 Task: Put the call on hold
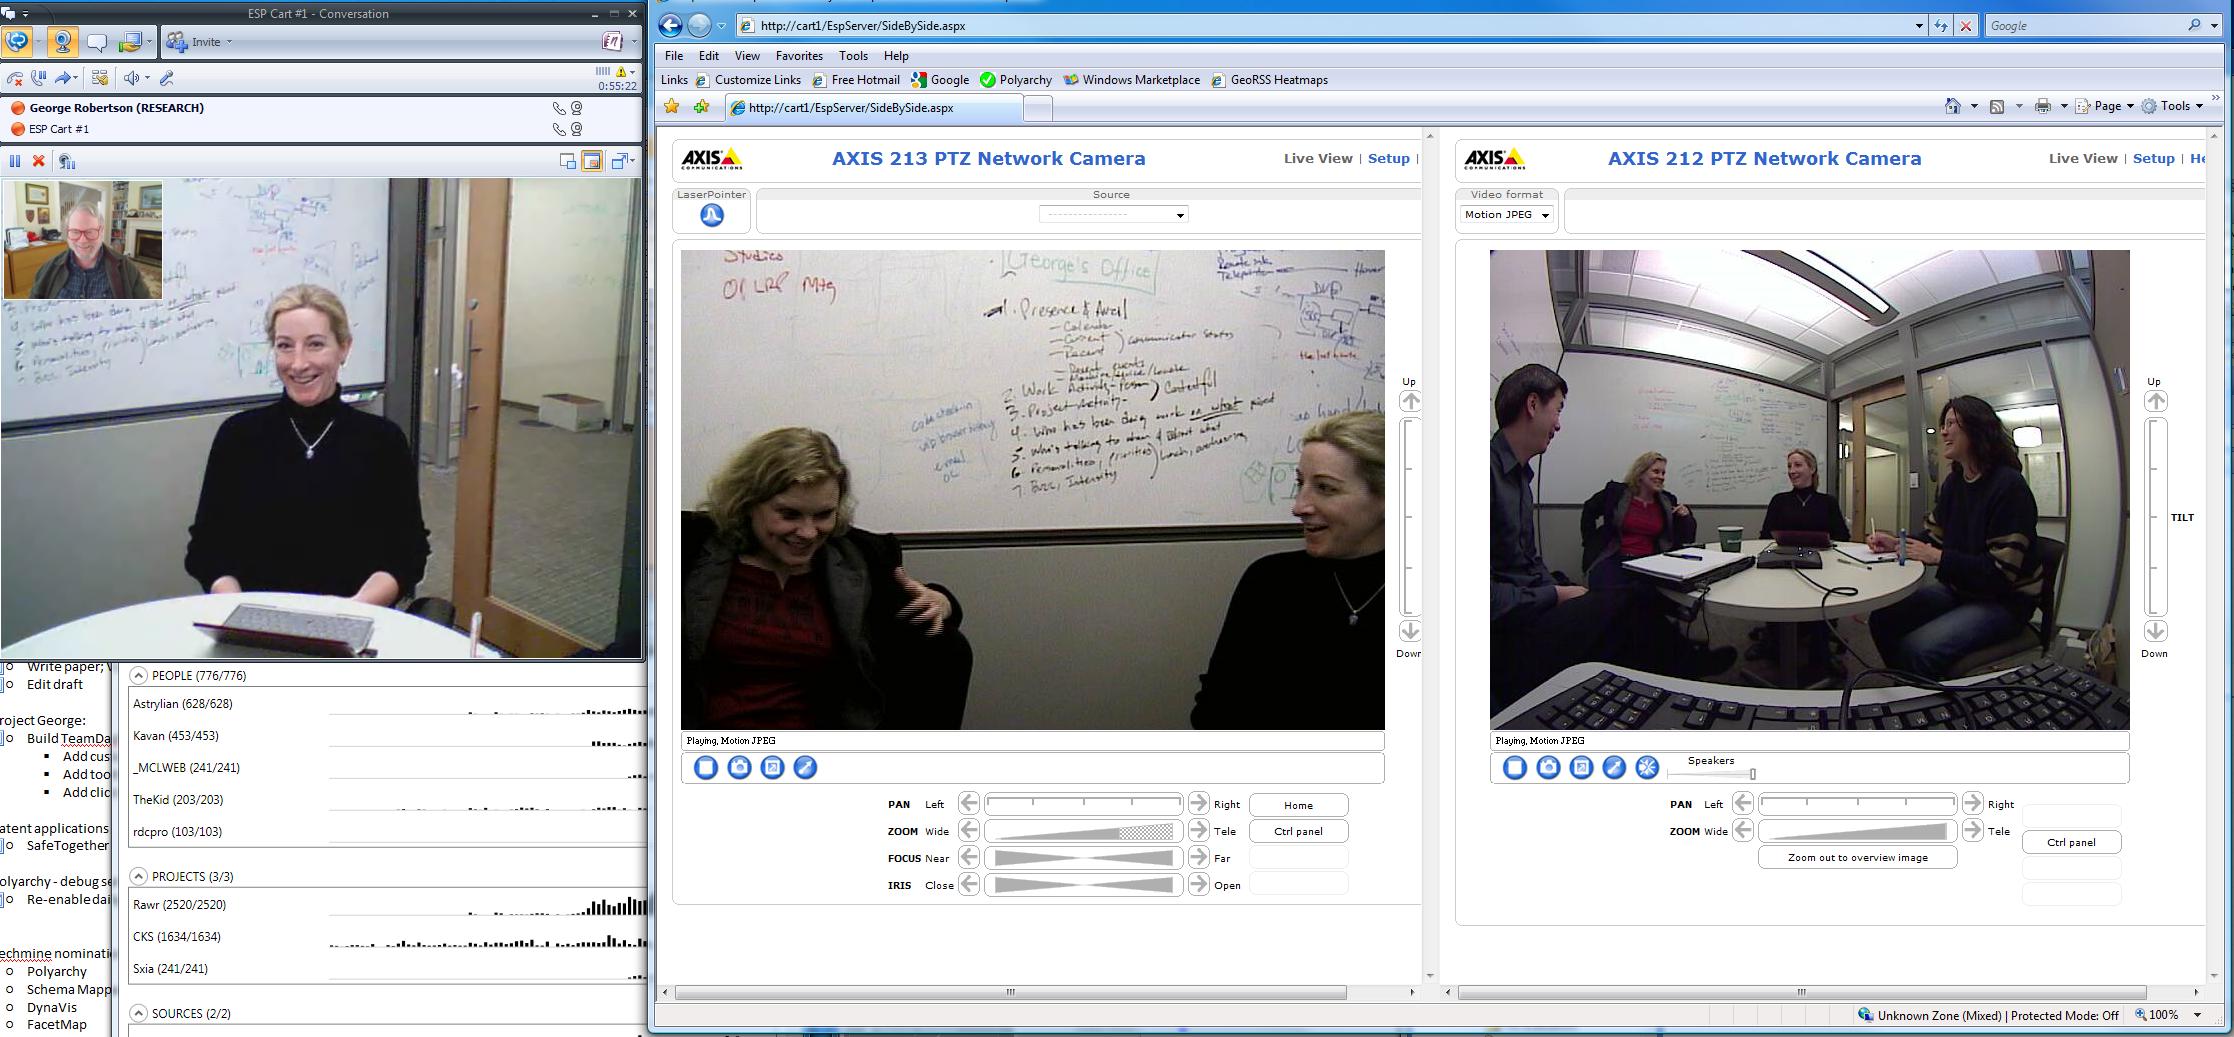(39, 78)
